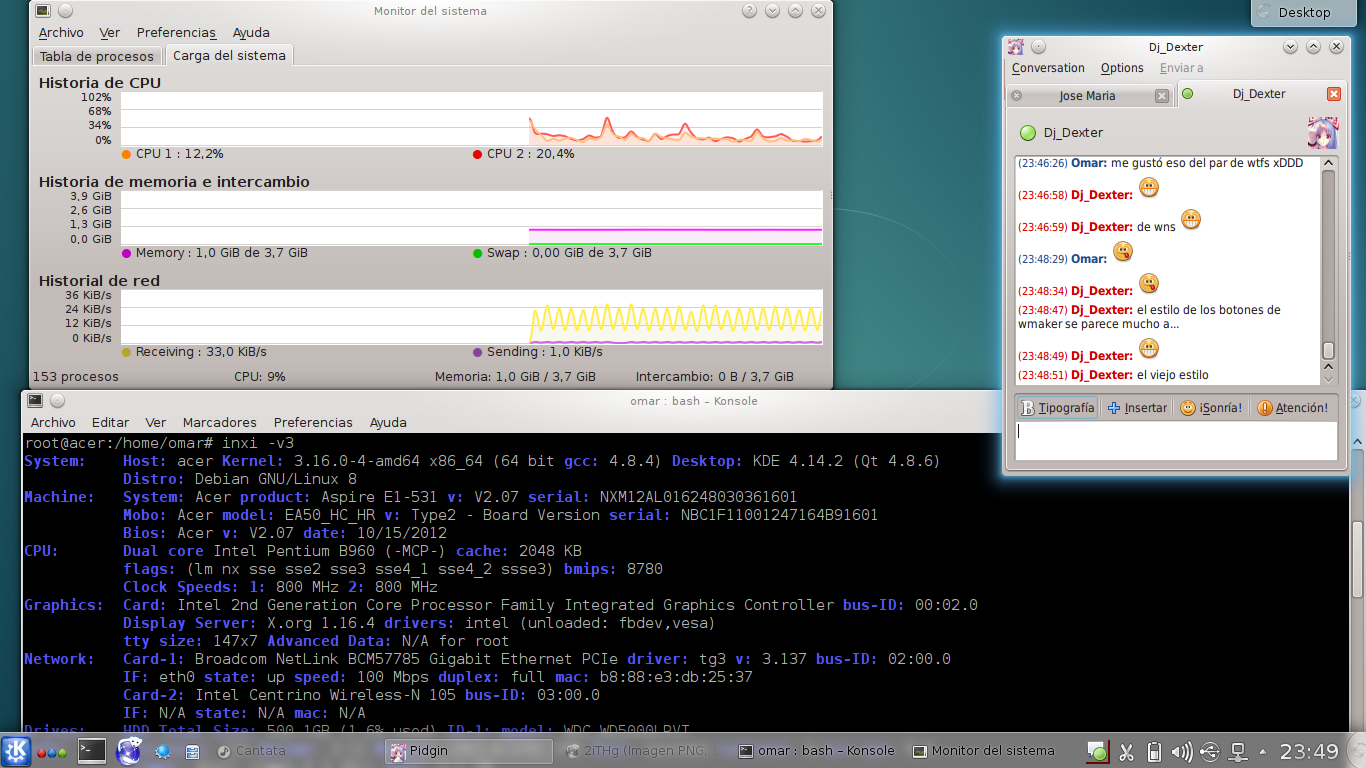
Task: Click the chat message input field
Action: (x=1176, y=441)
